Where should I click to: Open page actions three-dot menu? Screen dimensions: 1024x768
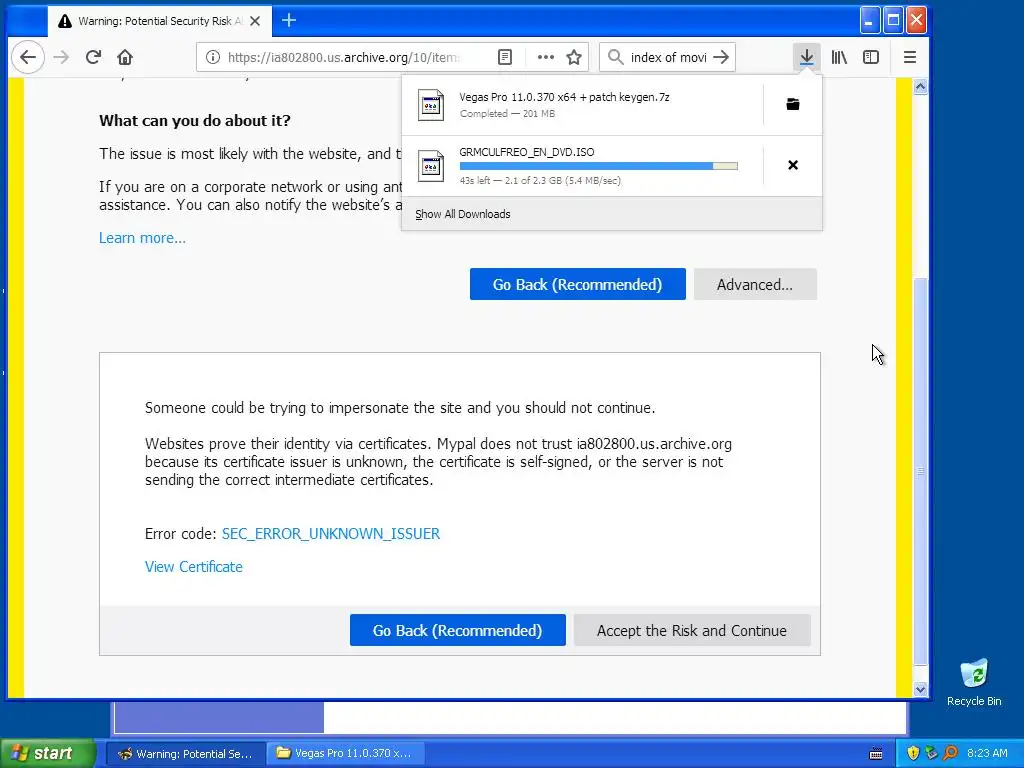coord(545,57)
